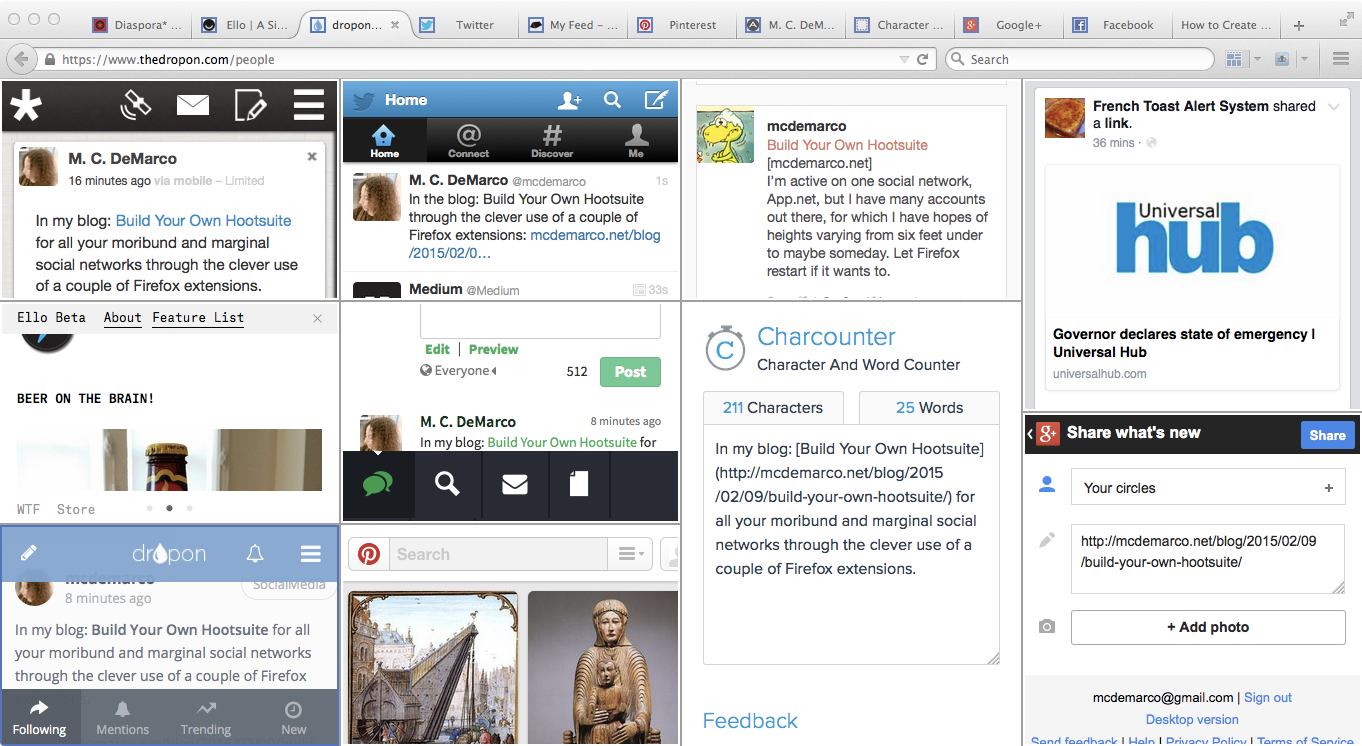Open dropon notification bell
Screen dimensions: 1362x746
tap(255, 553)
